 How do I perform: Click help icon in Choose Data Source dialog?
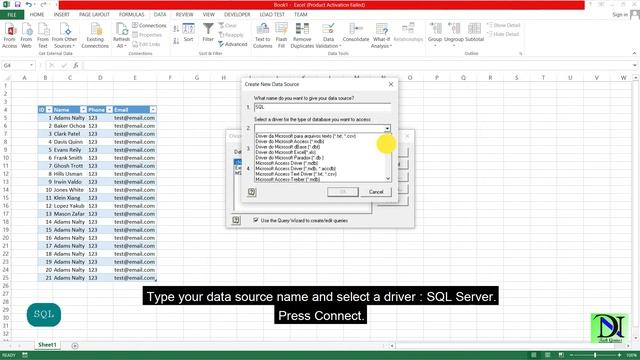[236, 220]
